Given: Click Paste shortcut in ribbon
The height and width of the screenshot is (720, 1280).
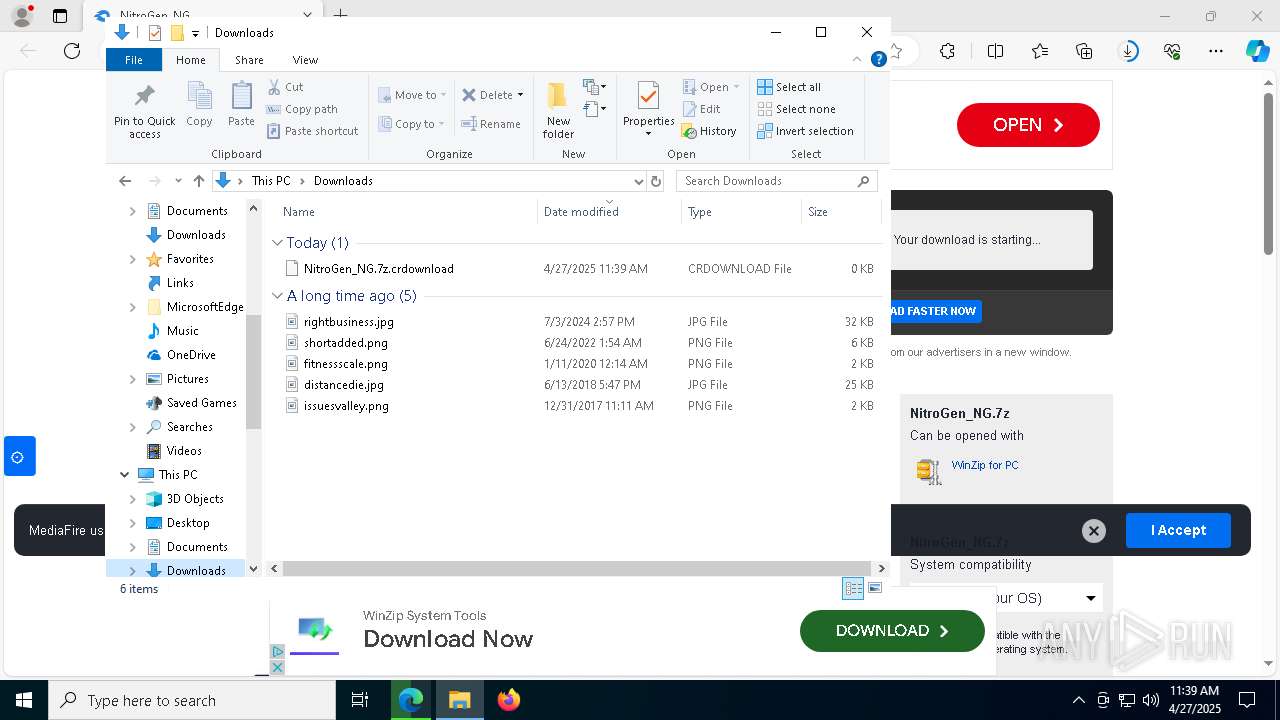Looking at the screenshot, I should coord(312,131).
